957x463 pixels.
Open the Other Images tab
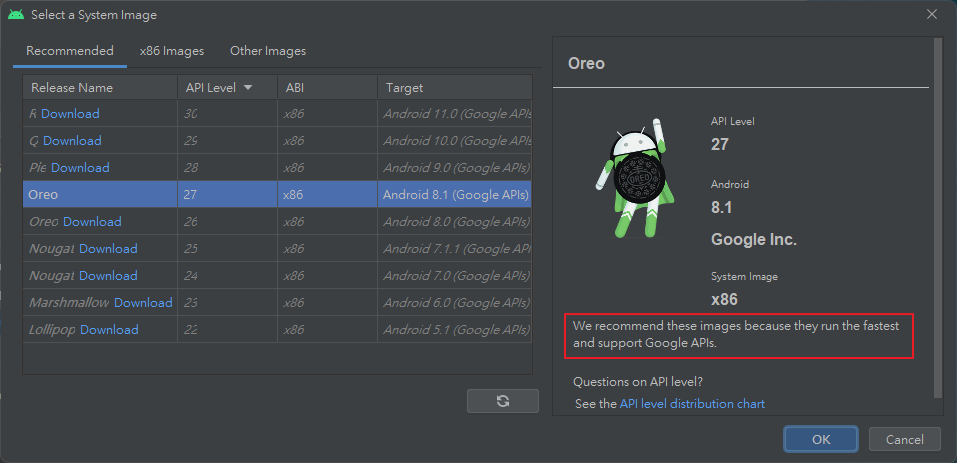pyautogui.click(x=268, y=51)
